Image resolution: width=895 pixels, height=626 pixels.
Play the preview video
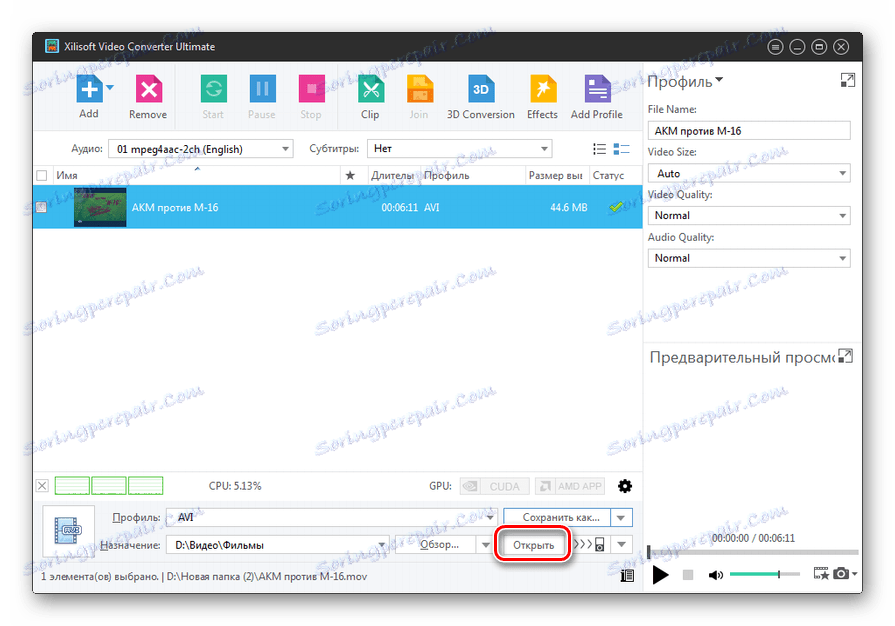click(x=660, y=575)
